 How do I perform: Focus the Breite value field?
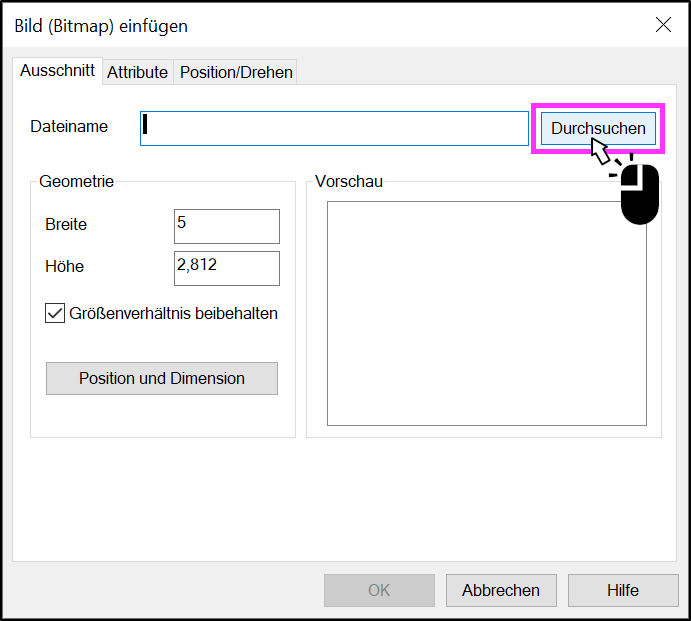point(227,226)
